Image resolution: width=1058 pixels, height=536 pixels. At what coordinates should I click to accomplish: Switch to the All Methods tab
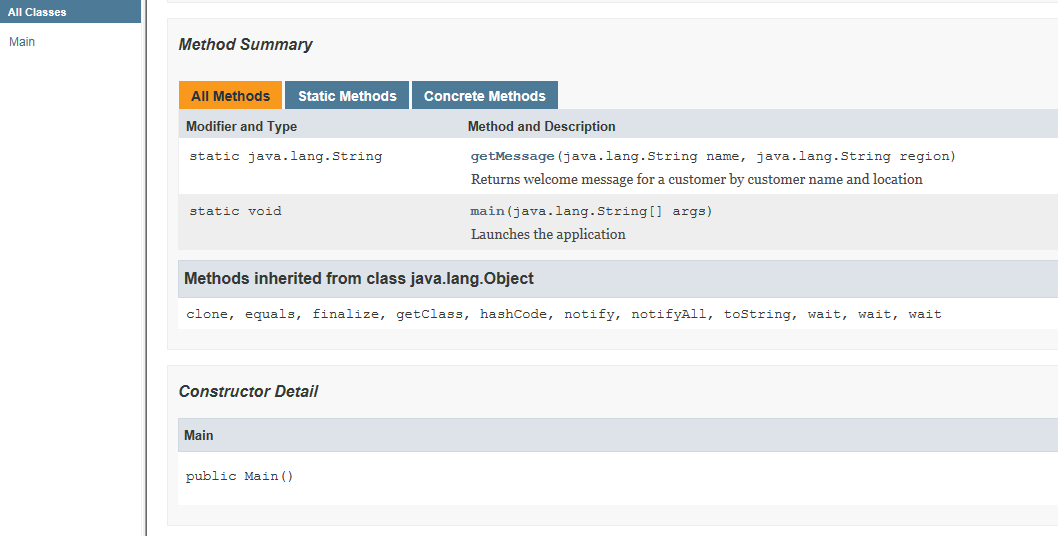coord(230,96)
